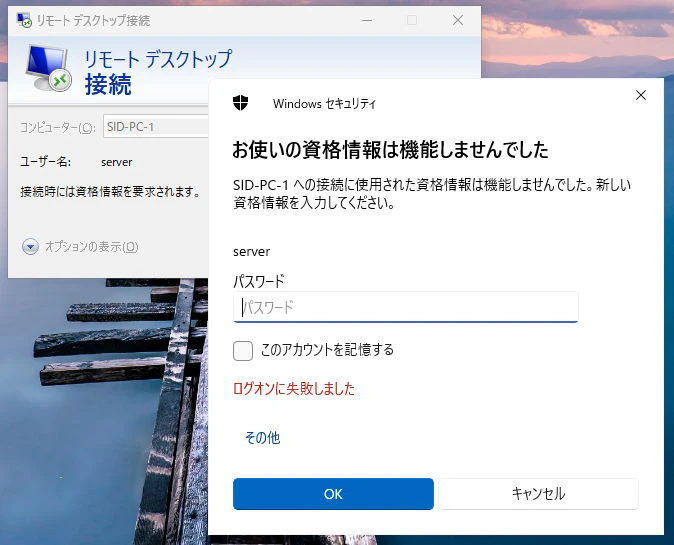
Task: Click the お使いの資格情報は機能しませんでした heading
Action: click(390, 150)
